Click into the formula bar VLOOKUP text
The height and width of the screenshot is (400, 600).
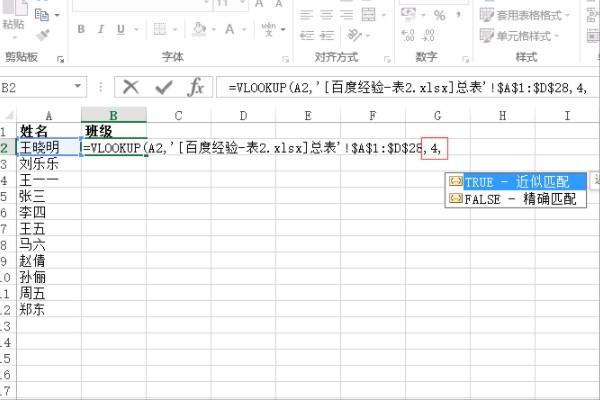tap(408, 88)
